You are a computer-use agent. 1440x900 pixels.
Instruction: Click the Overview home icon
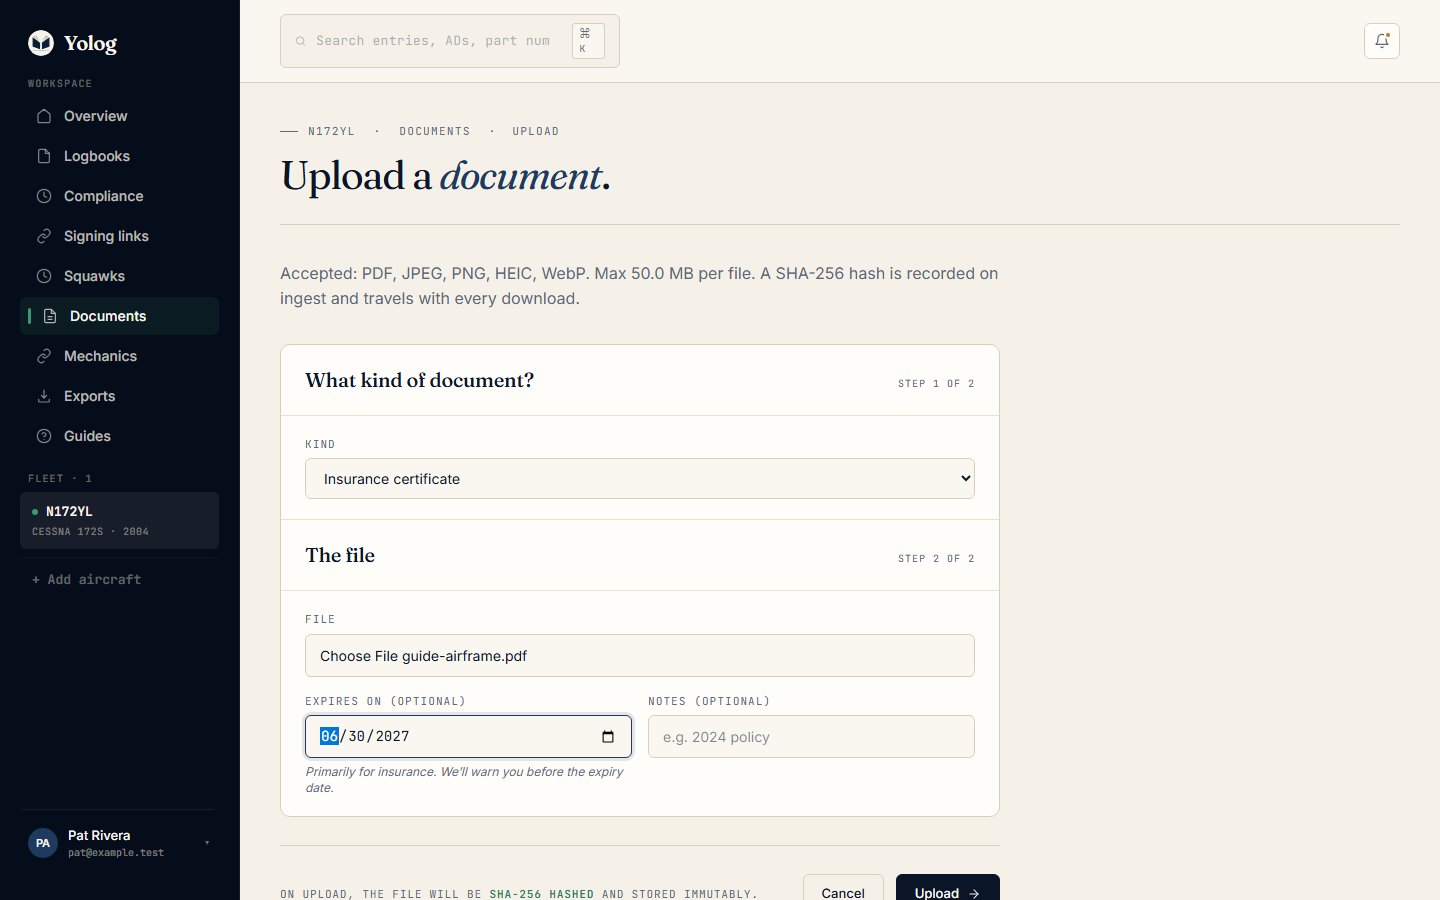(x=44, y=116)
